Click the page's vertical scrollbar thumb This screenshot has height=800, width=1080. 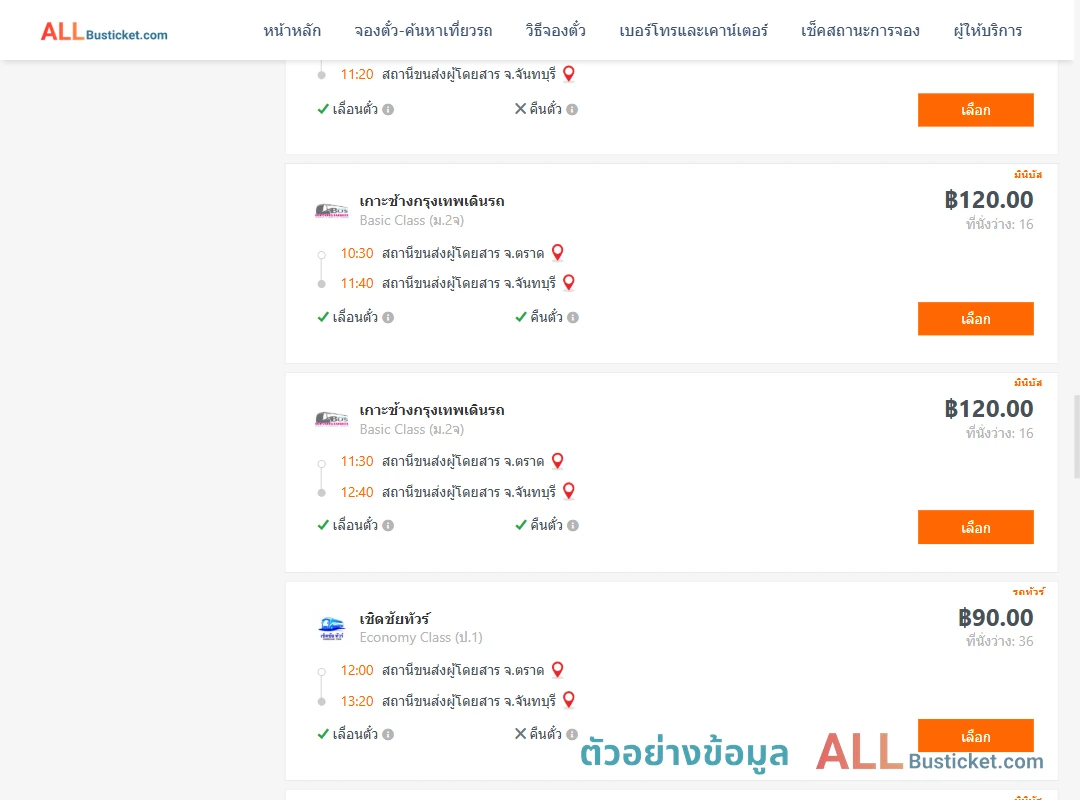tap(1076, 436)
